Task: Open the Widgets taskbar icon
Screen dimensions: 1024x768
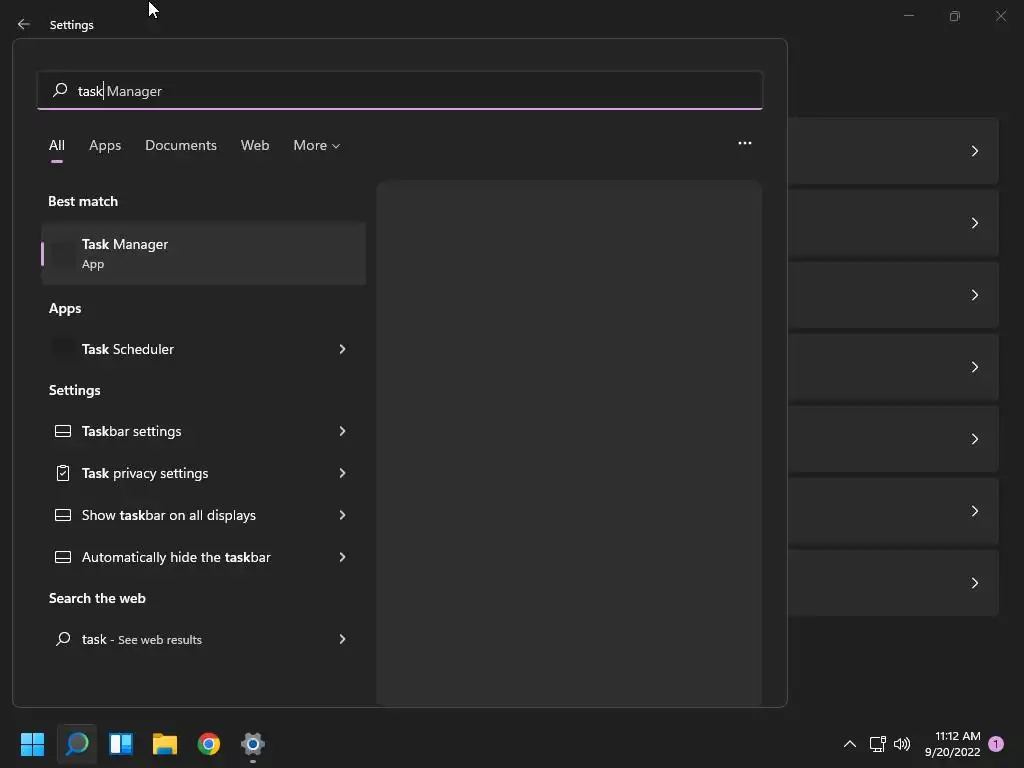Action: pyautogui.click(x=121, y=744)
